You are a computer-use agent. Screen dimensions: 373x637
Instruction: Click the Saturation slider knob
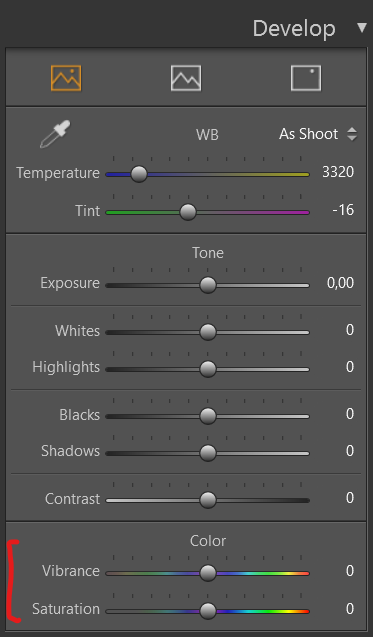click(208, 611)
